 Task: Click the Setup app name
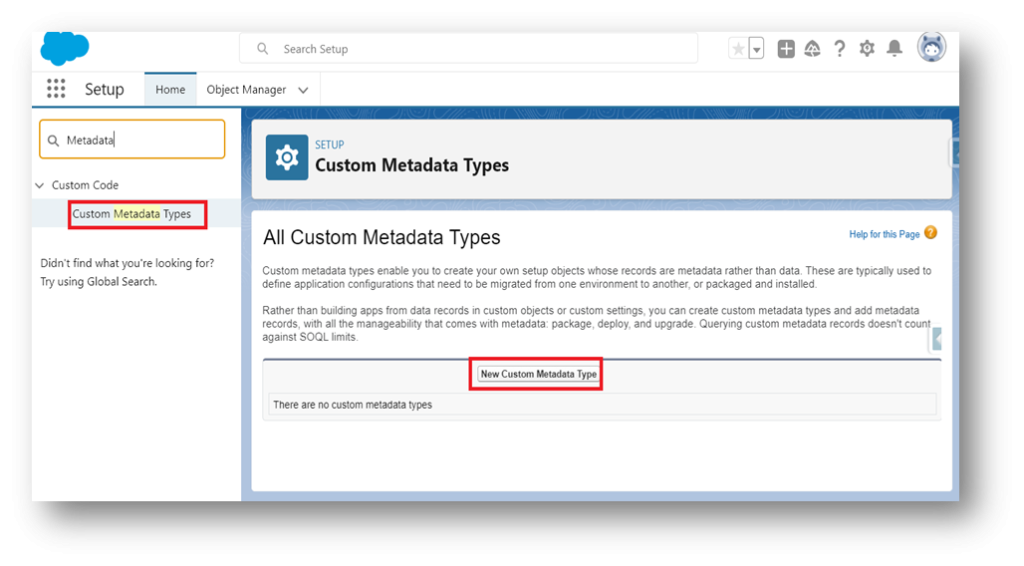[x=104, y=89]
